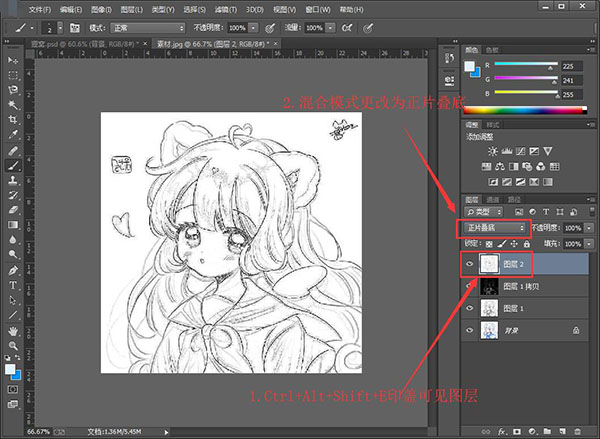
Task: Select the Pen tool
Action: pyautogui.click(x=13, y=270)
